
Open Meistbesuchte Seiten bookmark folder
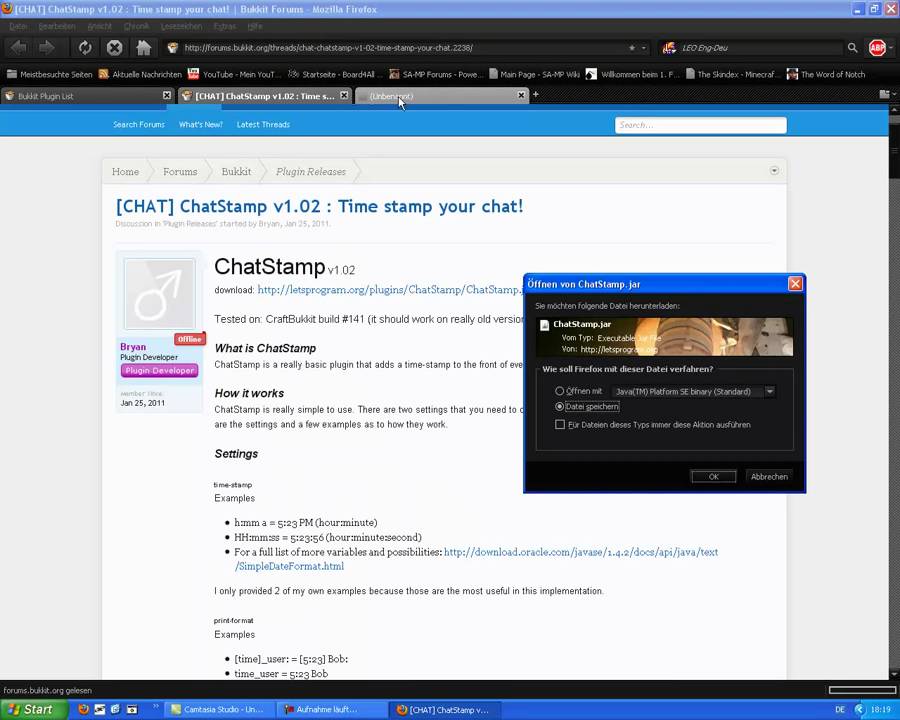pyautogui.click(x=49, y=74)
